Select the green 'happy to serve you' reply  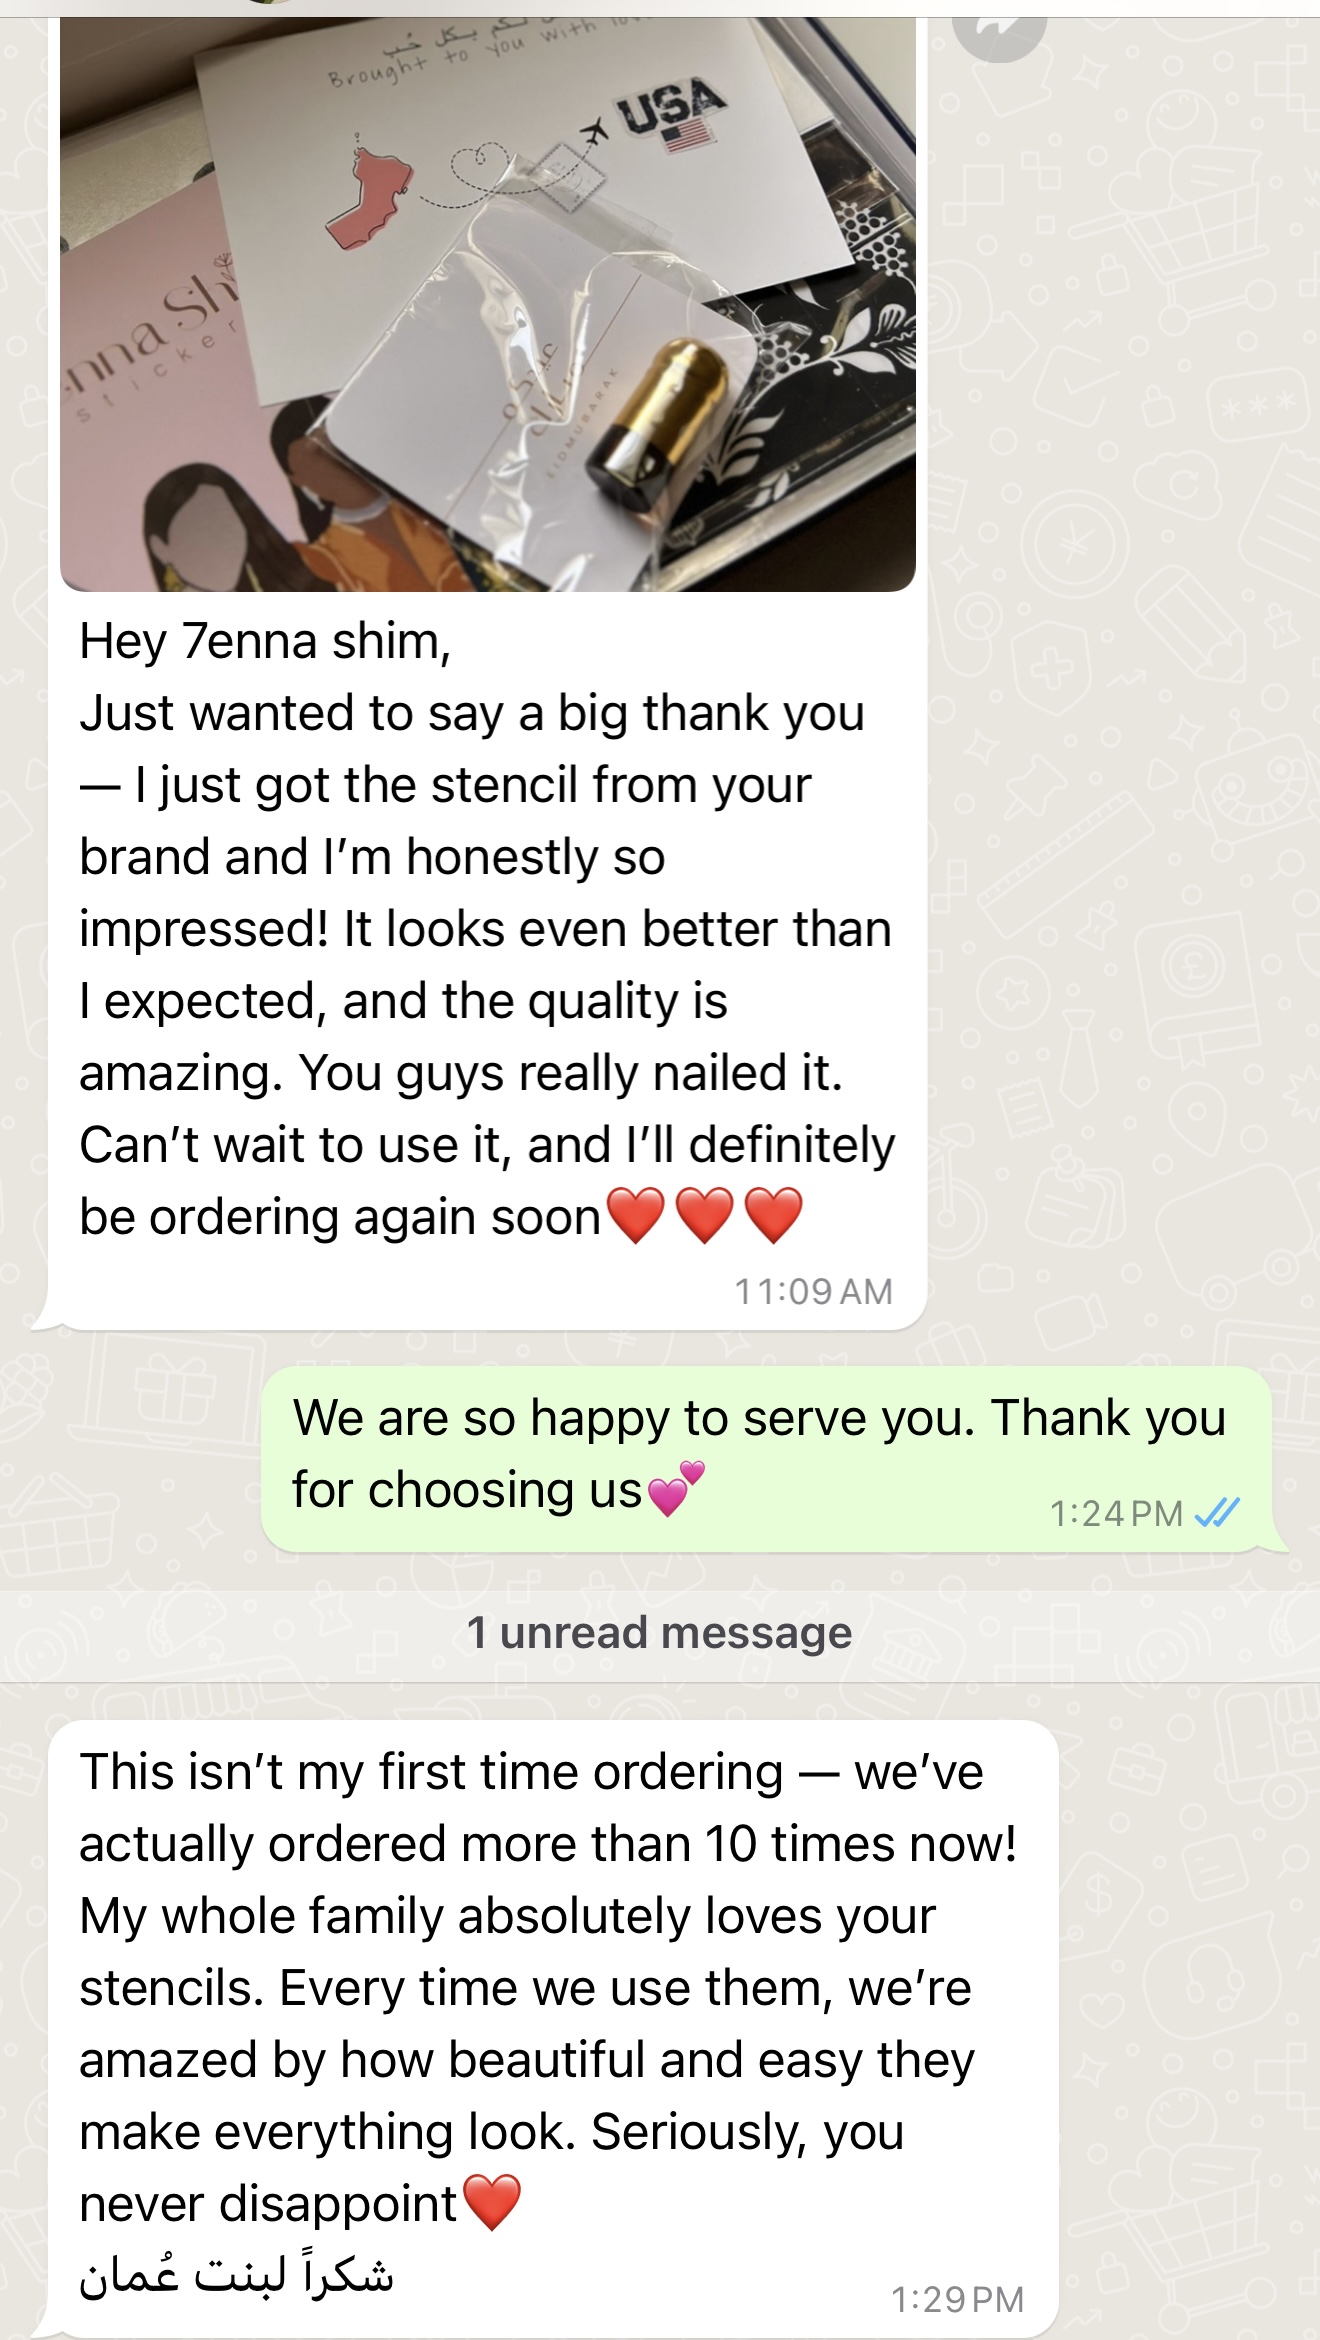point(766,1459)
